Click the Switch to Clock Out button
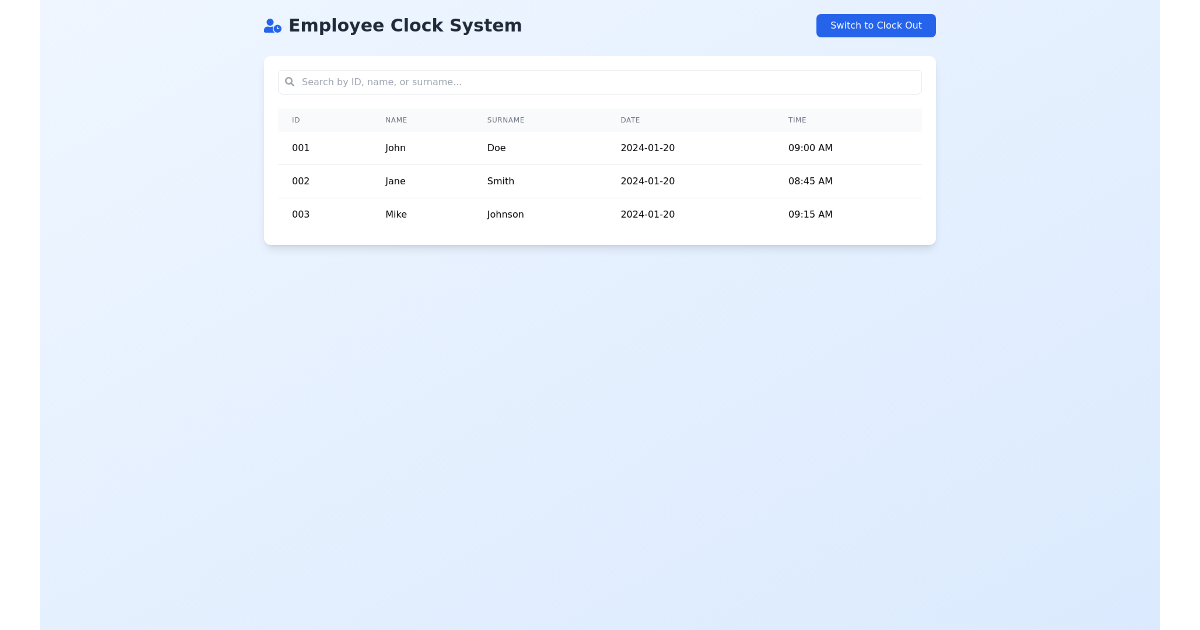This screenshot has height=630, width=1200. point(875,25)
